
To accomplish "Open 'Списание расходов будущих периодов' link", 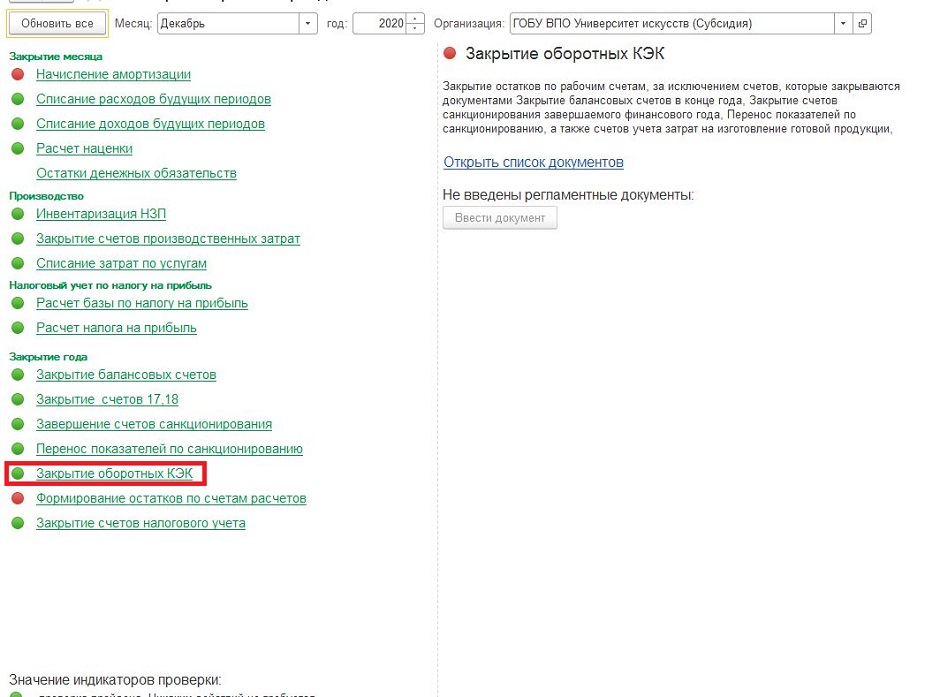I will [x=153, y=99].
